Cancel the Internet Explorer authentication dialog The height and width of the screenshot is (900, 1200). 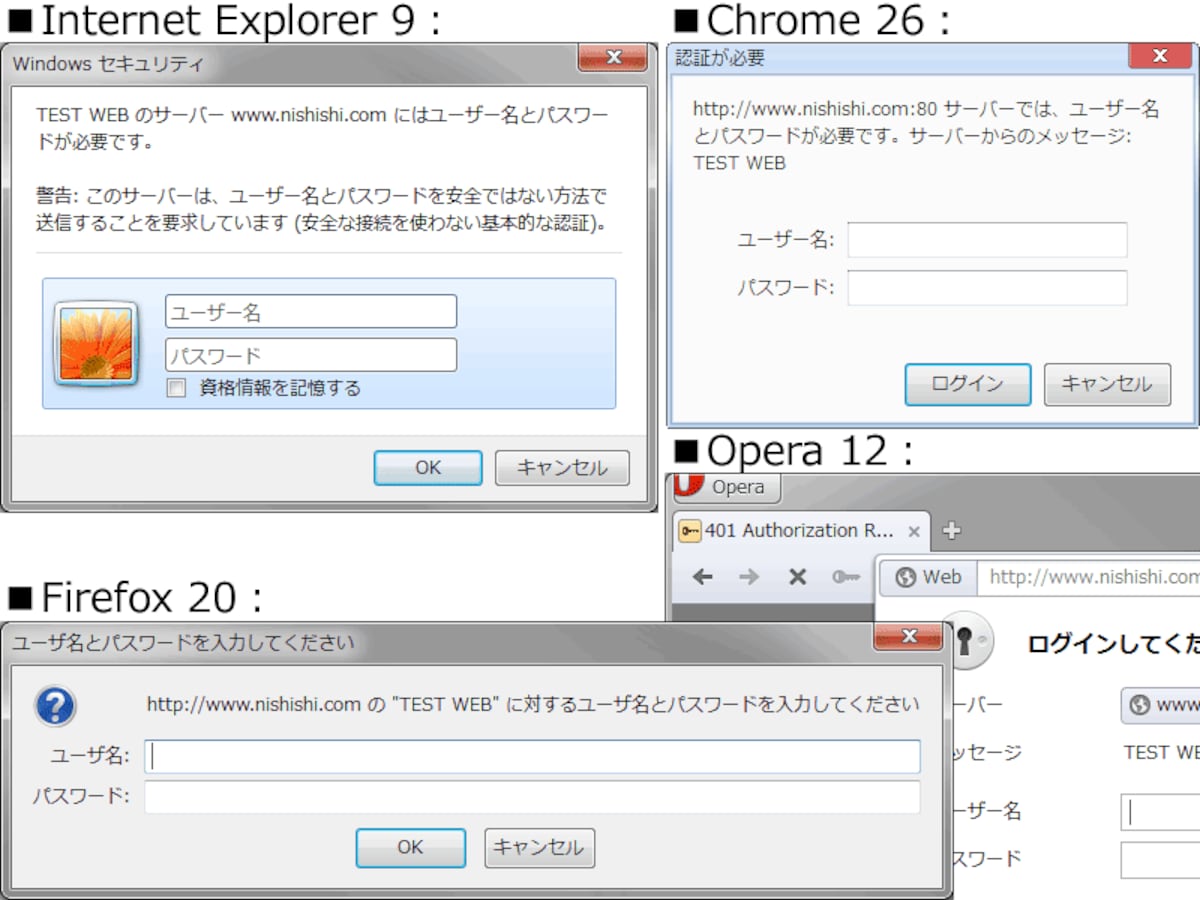562,468
